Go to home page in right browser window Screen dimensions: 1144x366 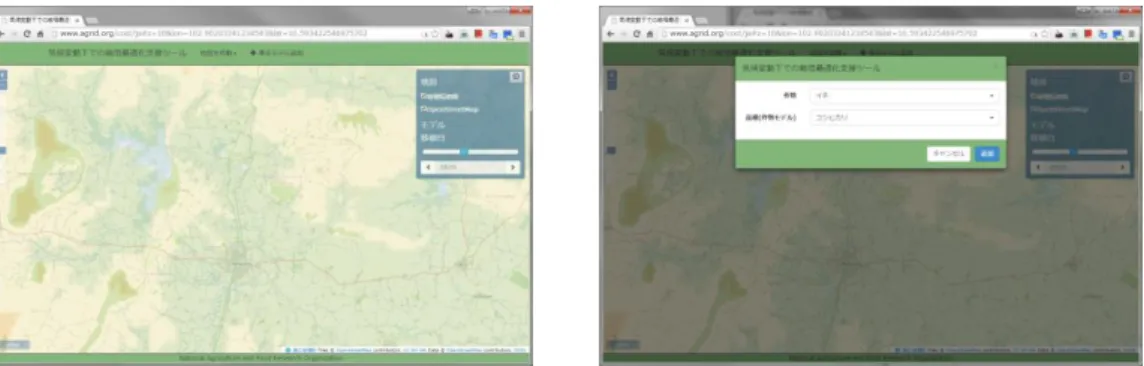[650, 34]
